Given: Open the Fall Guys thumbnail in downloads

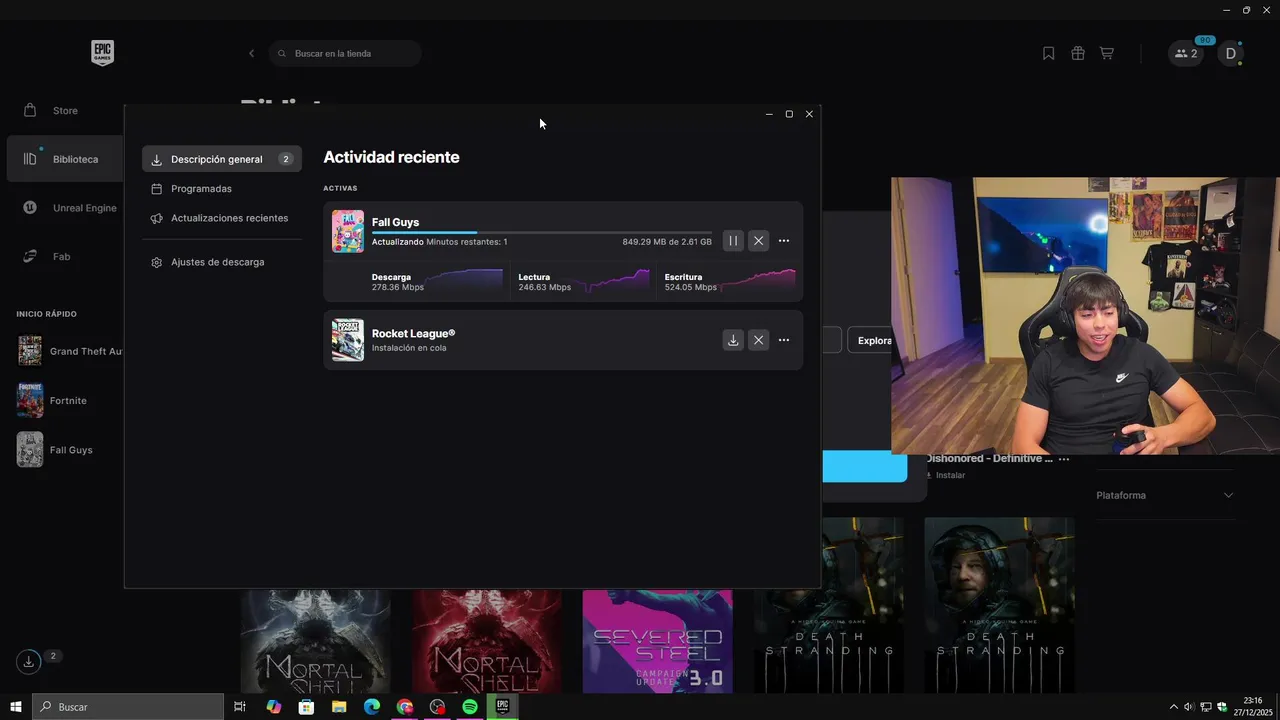Looking at the screenshot, I should coord(348,231).
